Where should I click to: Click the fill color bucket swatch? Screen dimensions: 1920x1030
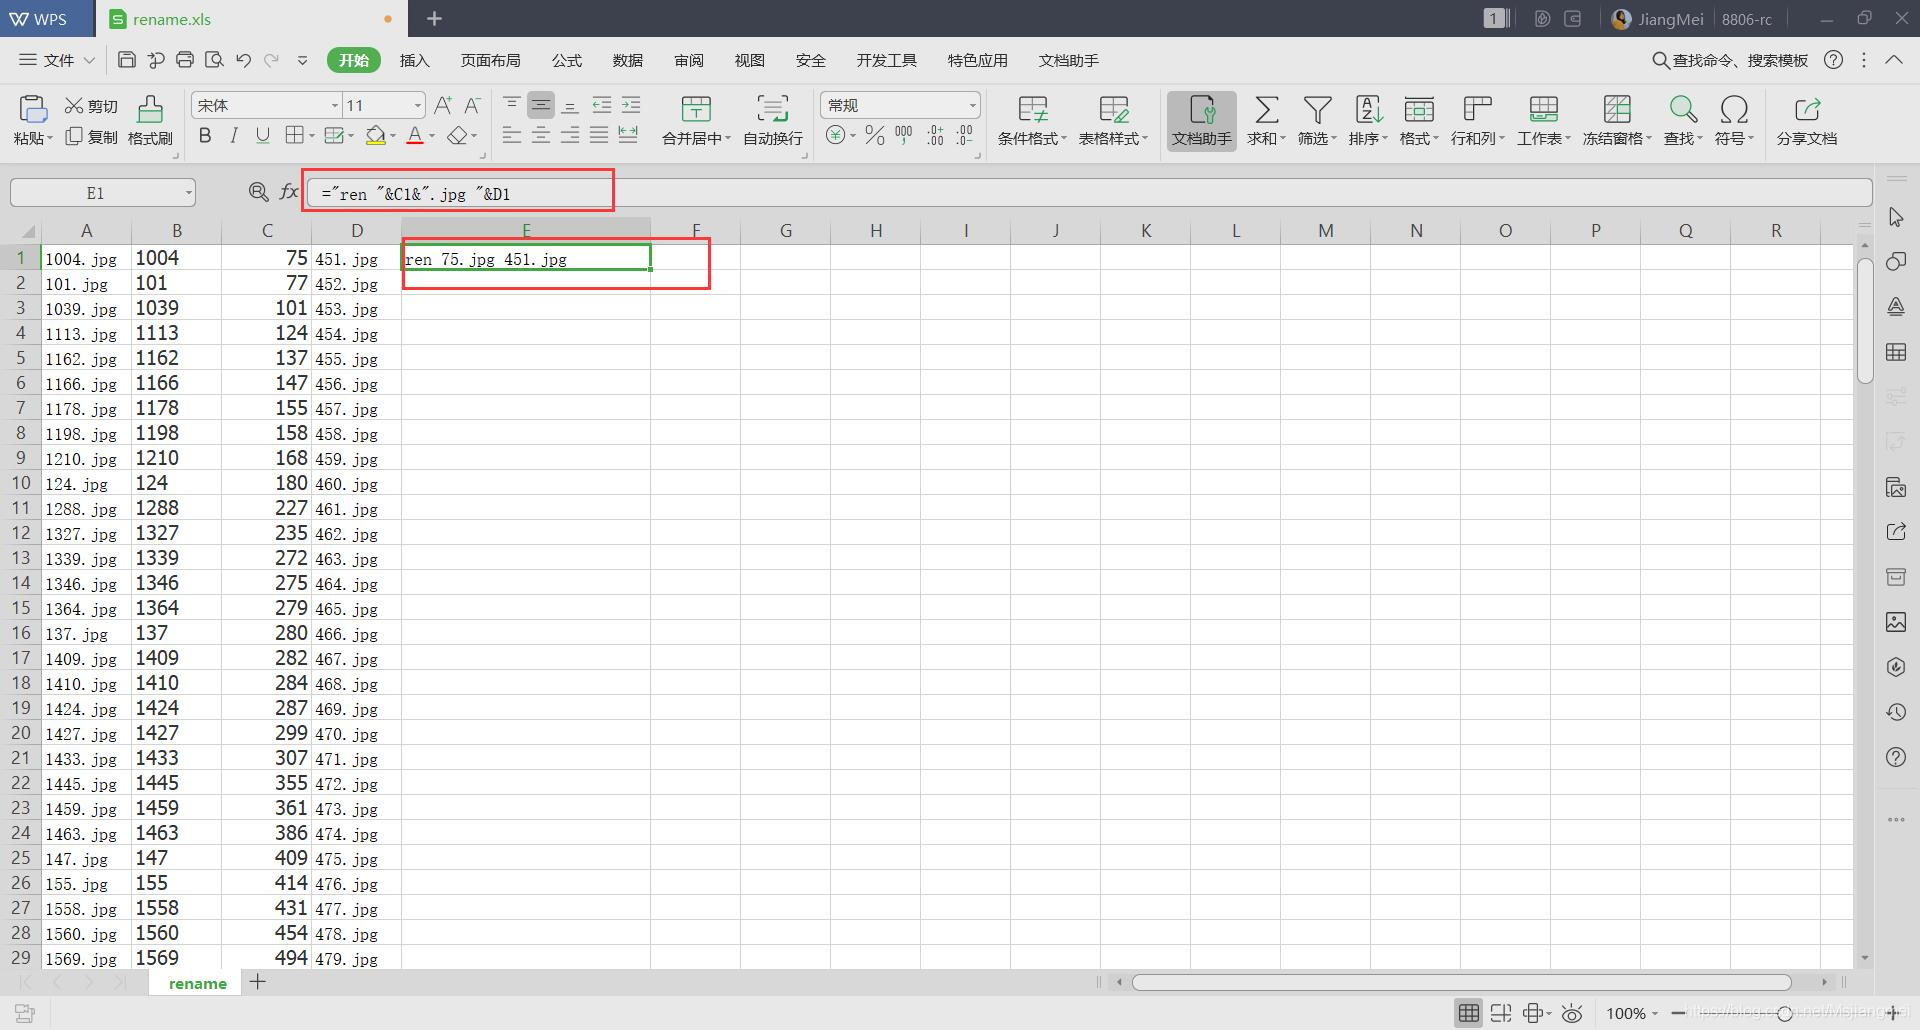(376, 135)
